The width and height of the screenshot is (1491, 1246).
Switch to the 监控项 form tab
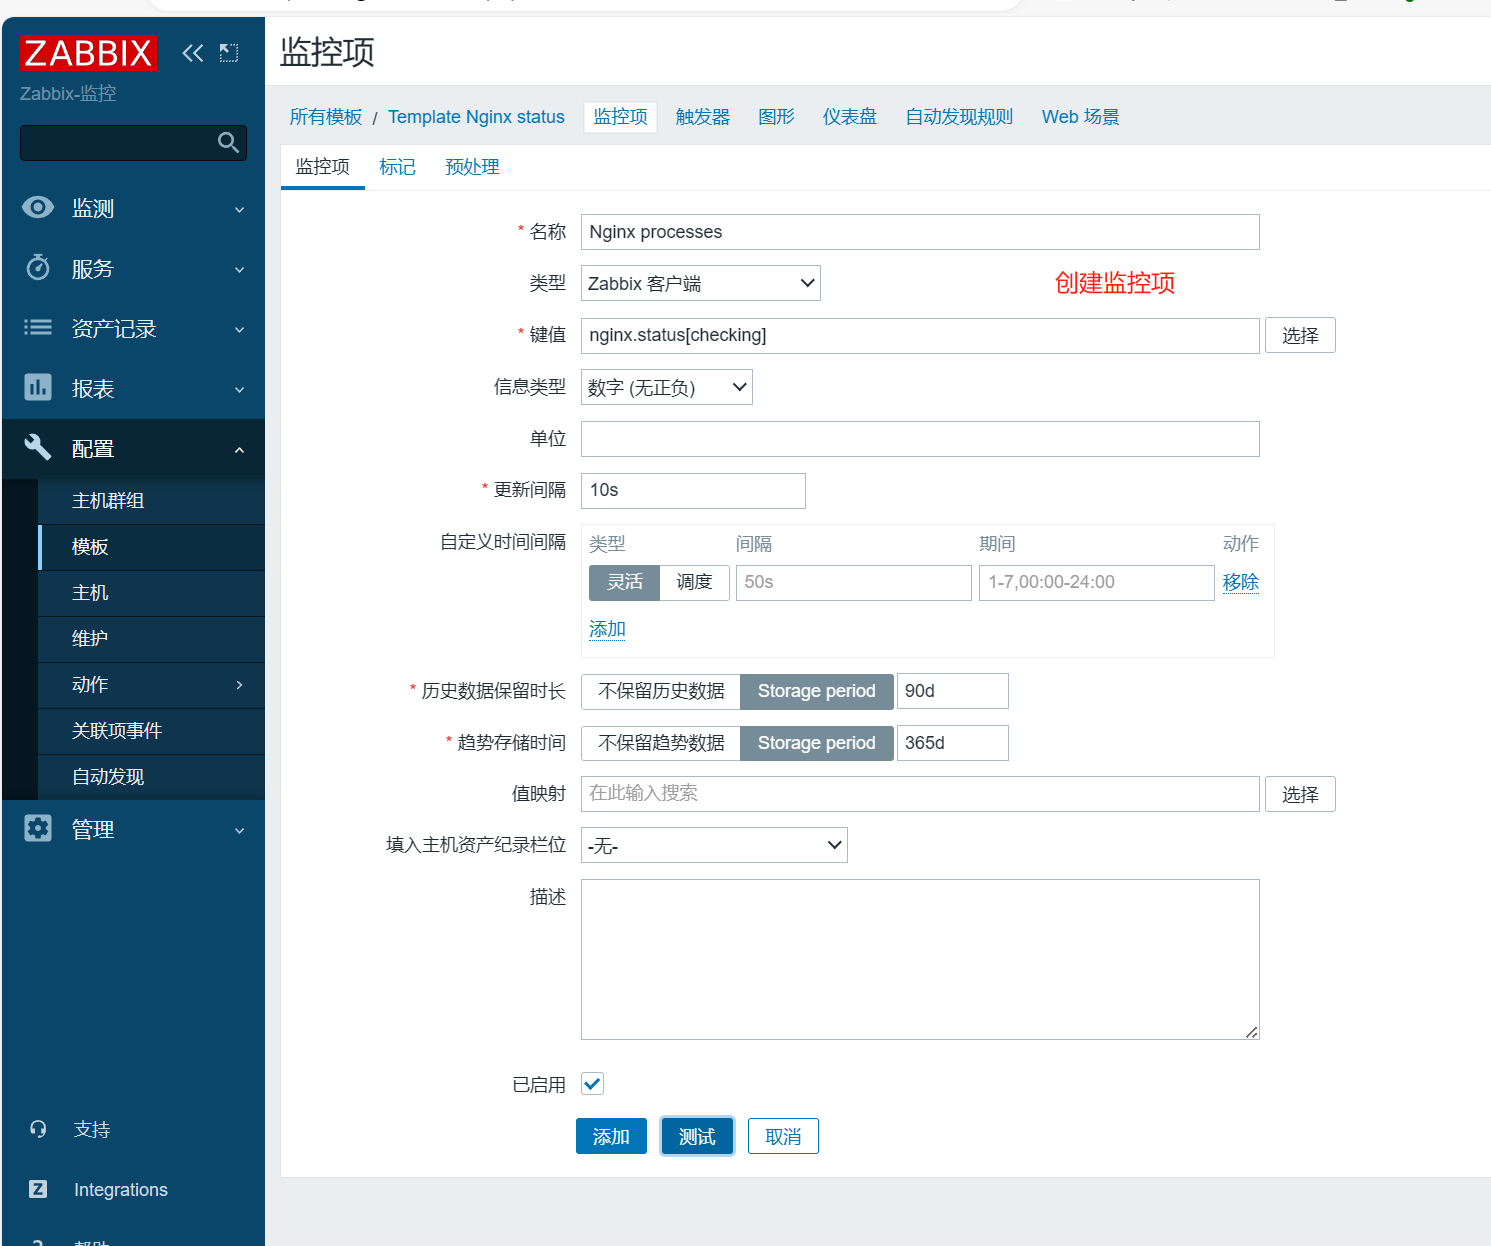(x=323, y=167)
